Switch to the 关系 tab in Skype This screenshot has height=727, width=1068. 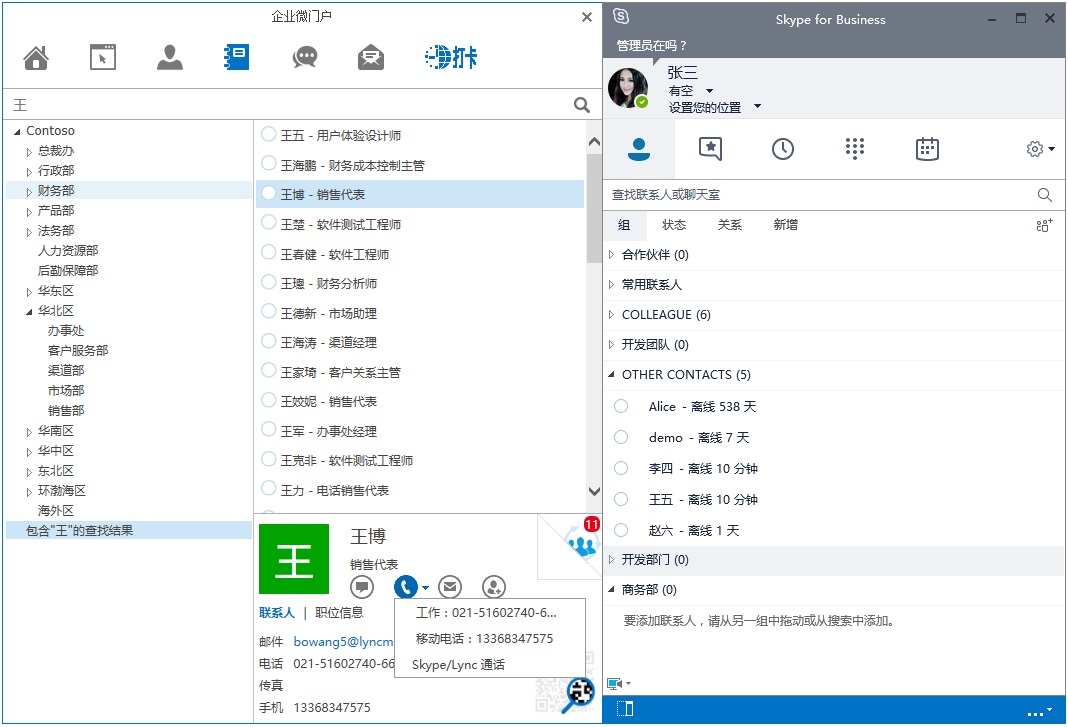click(x=729, y=225)
